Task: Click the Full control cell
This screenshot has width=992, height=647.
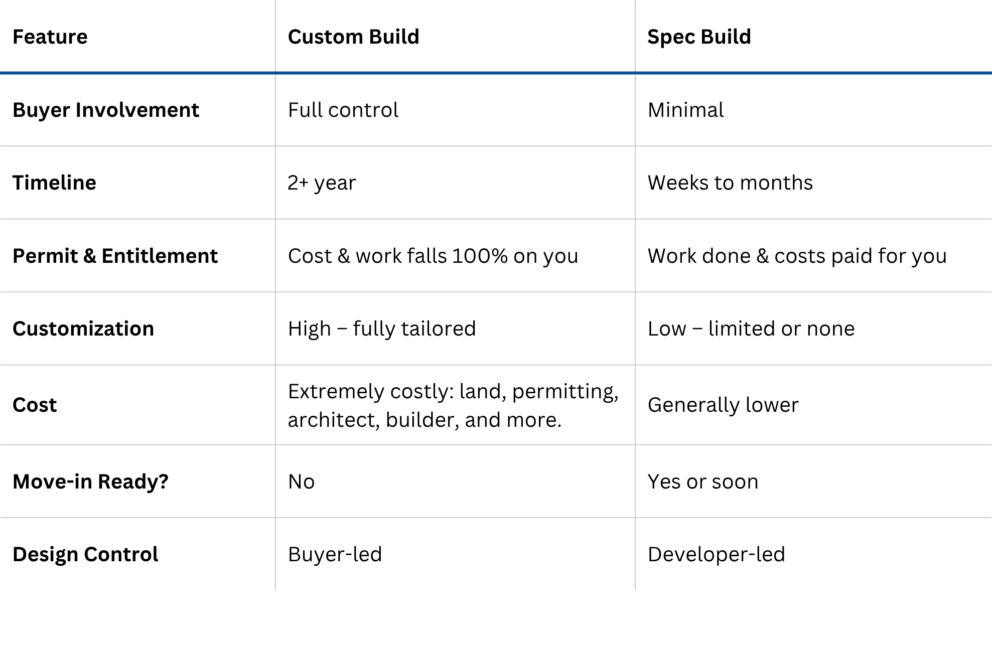Action: pyautogui.click(x=343, y=110)
